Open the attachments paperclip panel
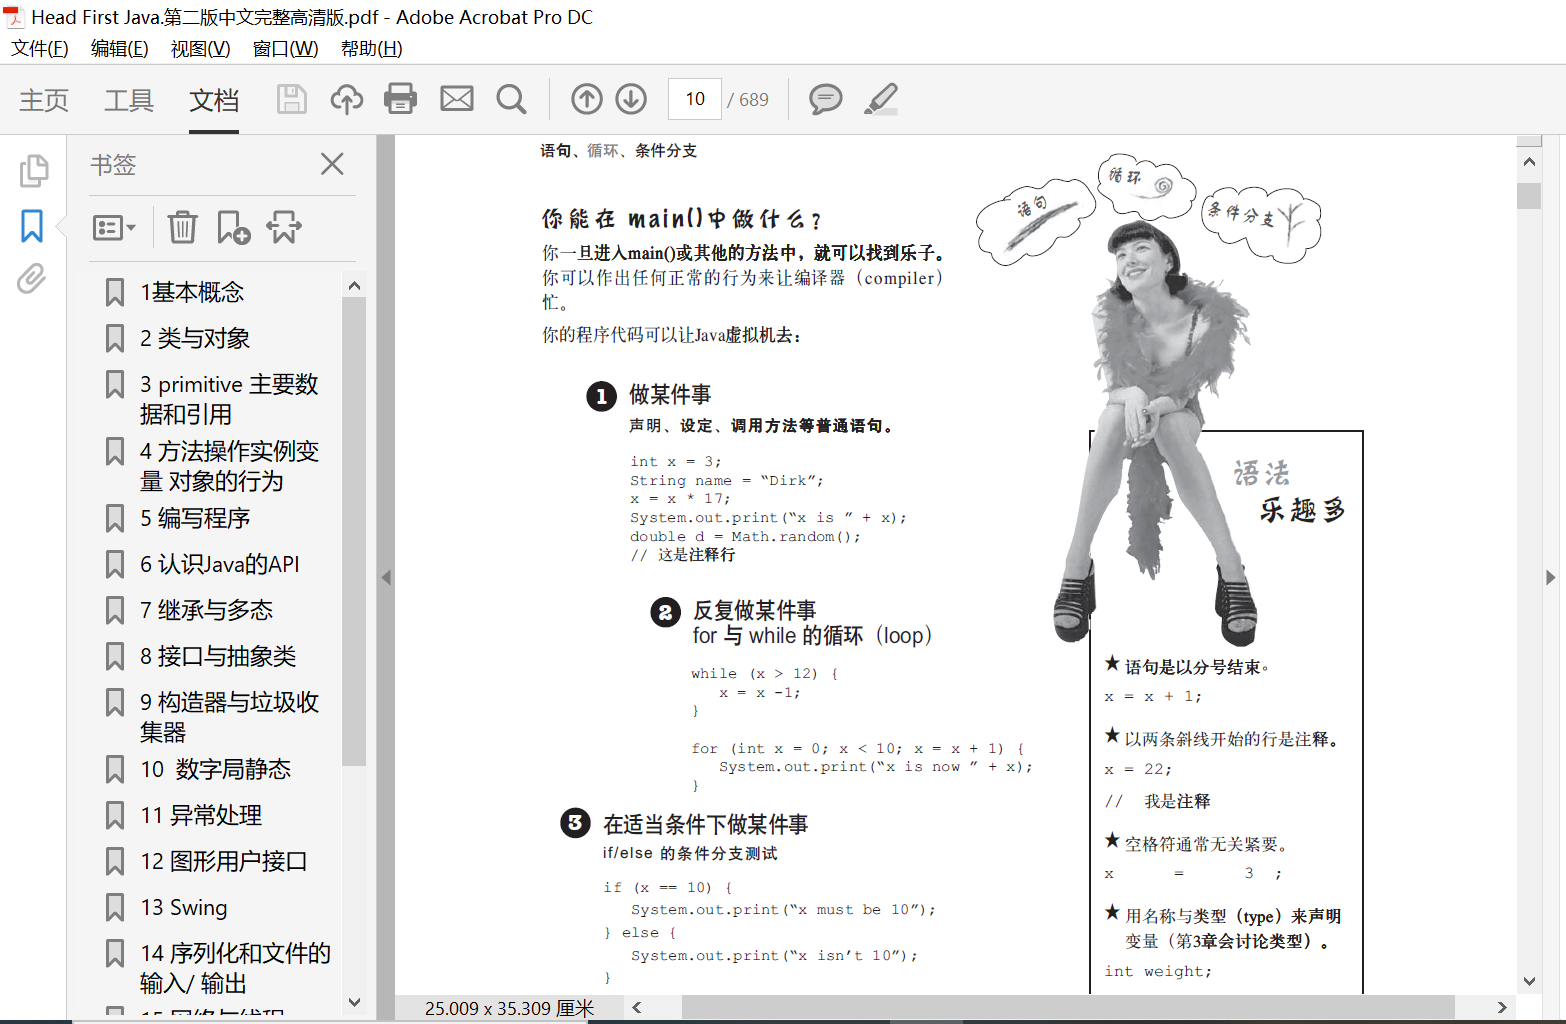The image size is (1566, 1024). click(31, 280)
